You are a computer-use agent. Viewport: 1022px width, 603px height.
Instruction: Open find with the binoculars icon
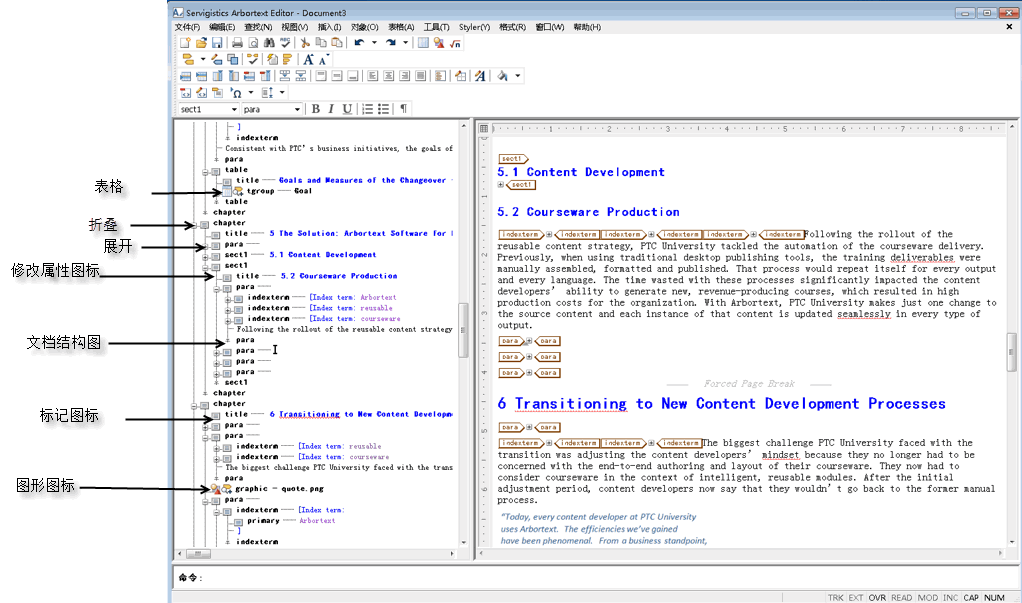(269, 43)
